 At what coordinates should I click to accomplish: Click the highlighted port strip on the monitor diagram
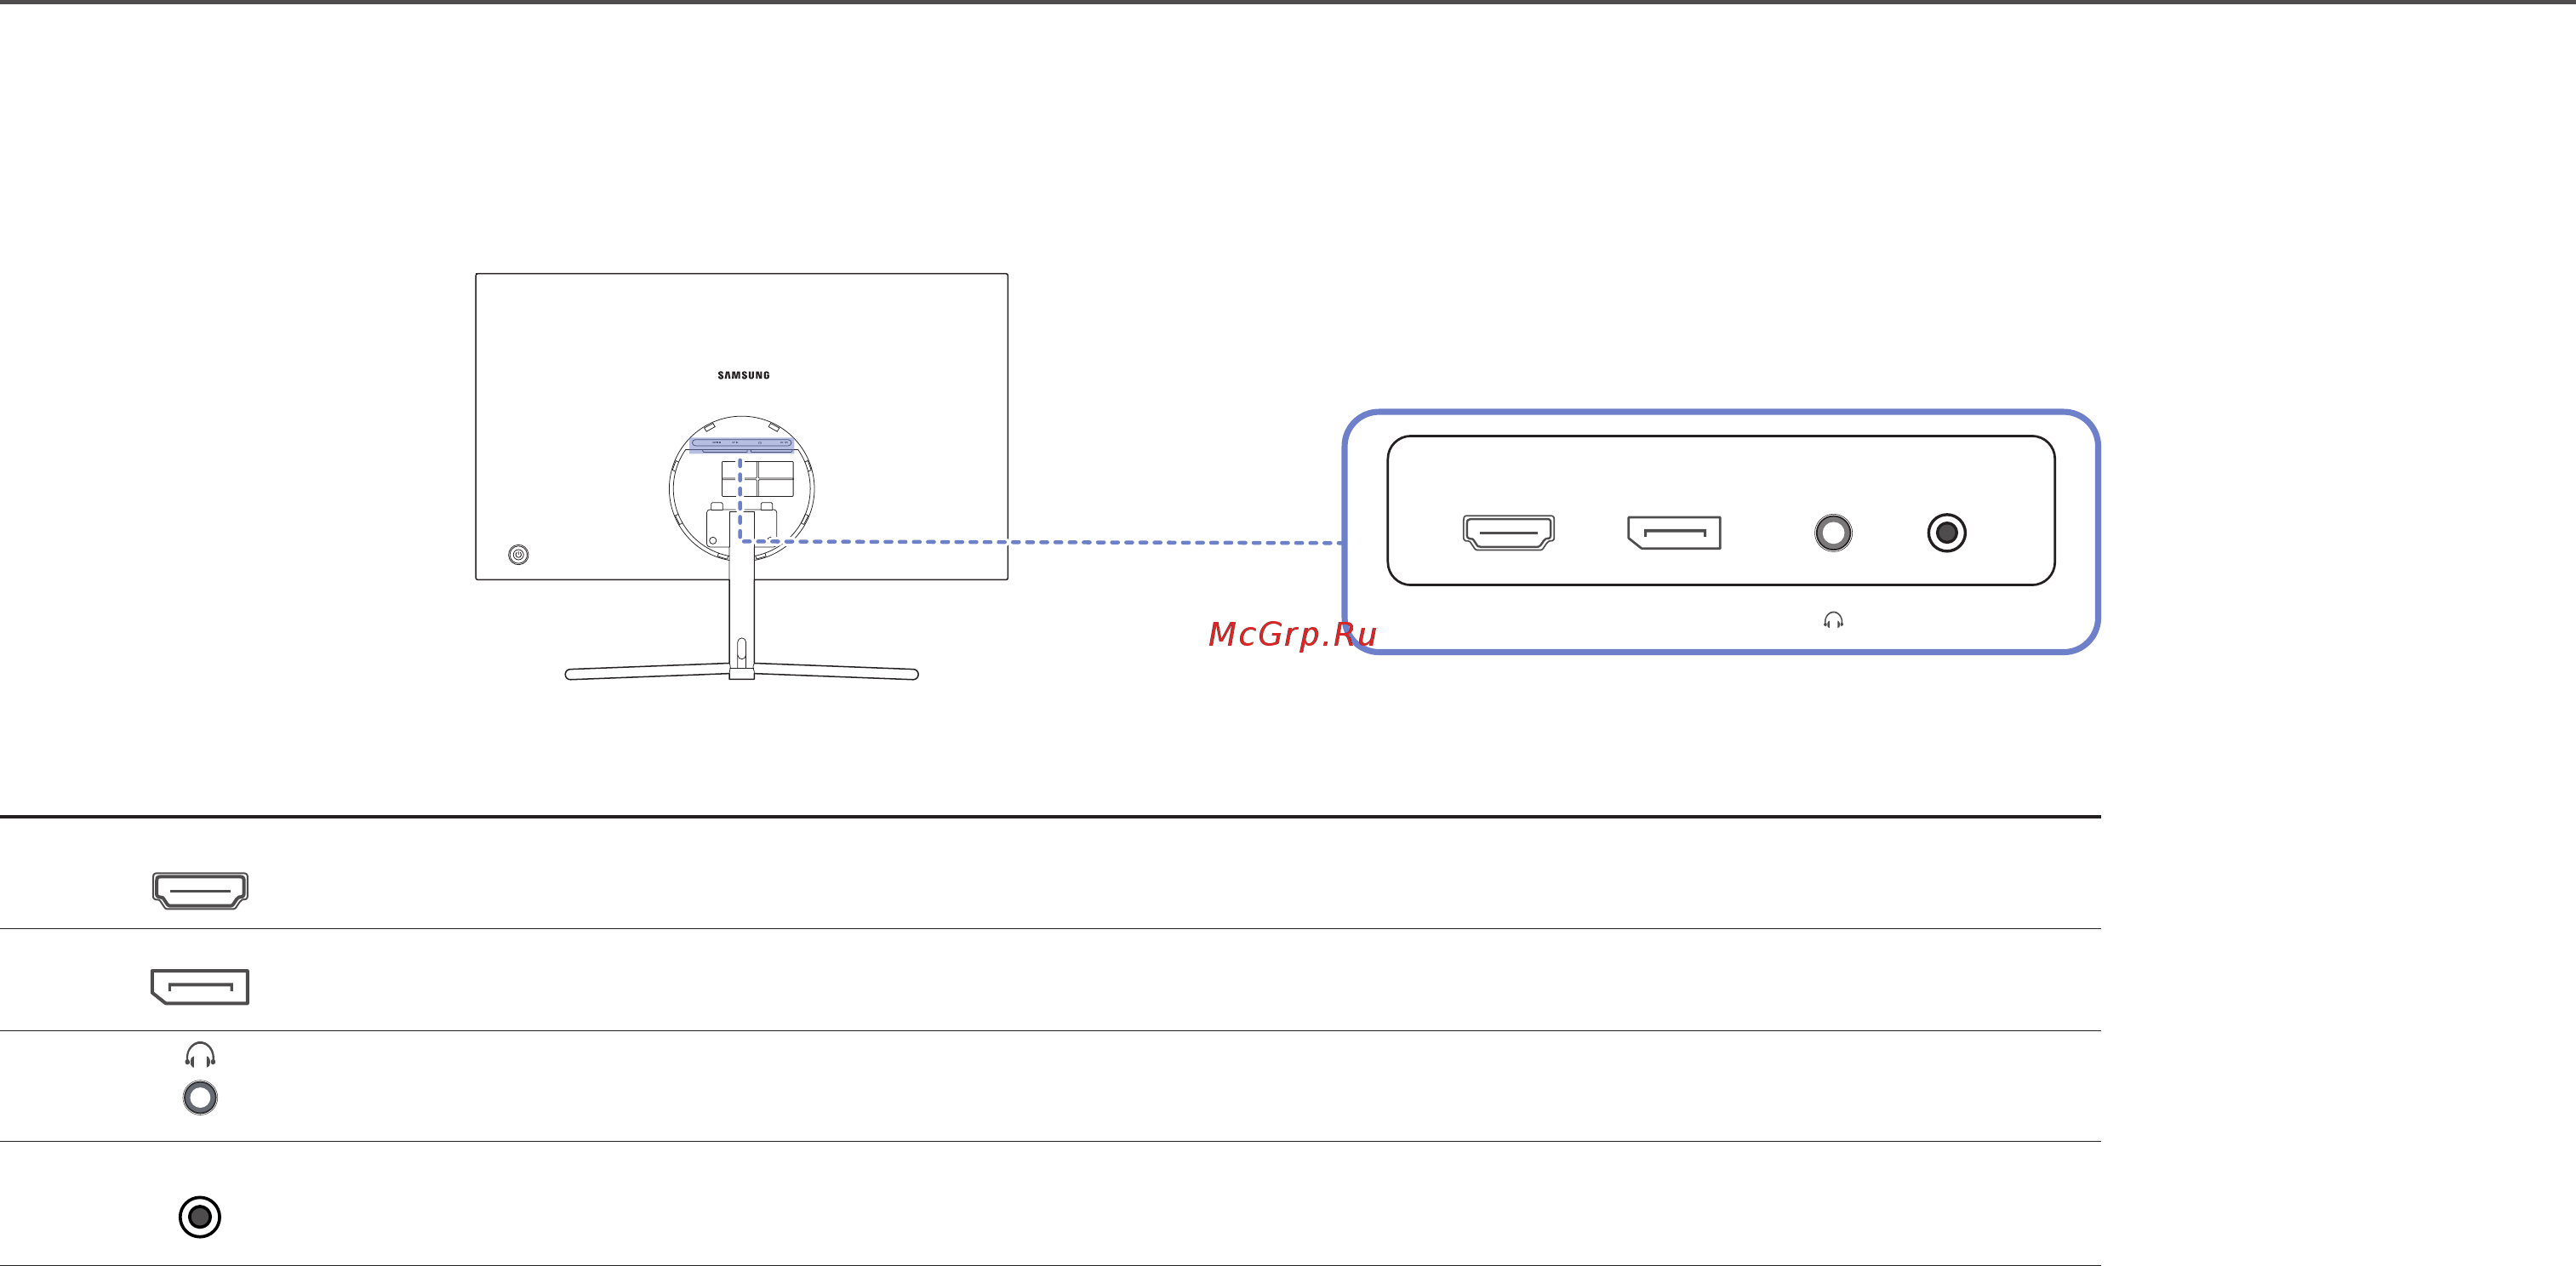(x=741, y=444)
